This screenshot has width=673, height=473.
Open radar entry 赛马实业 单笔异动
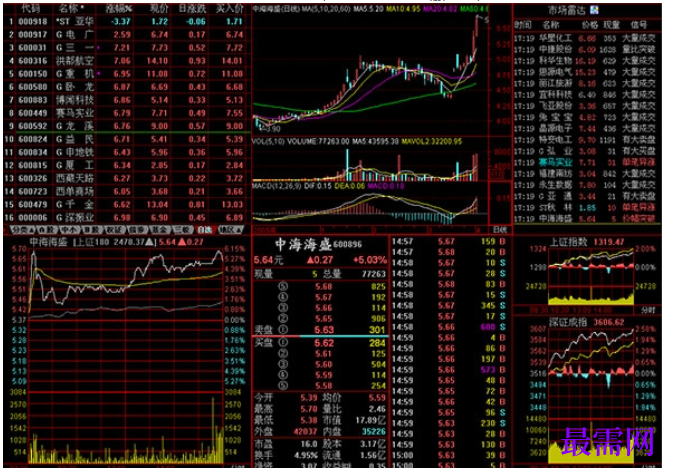click(585, 163)
